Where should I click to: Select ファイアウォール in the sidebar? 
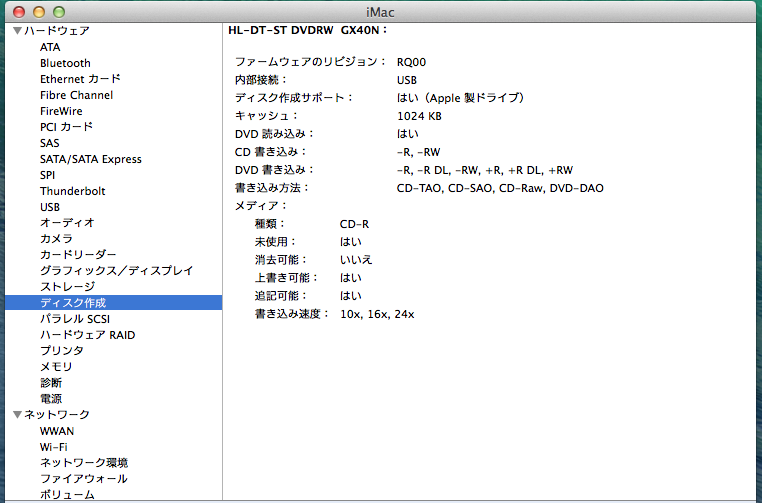click(84, 479)
